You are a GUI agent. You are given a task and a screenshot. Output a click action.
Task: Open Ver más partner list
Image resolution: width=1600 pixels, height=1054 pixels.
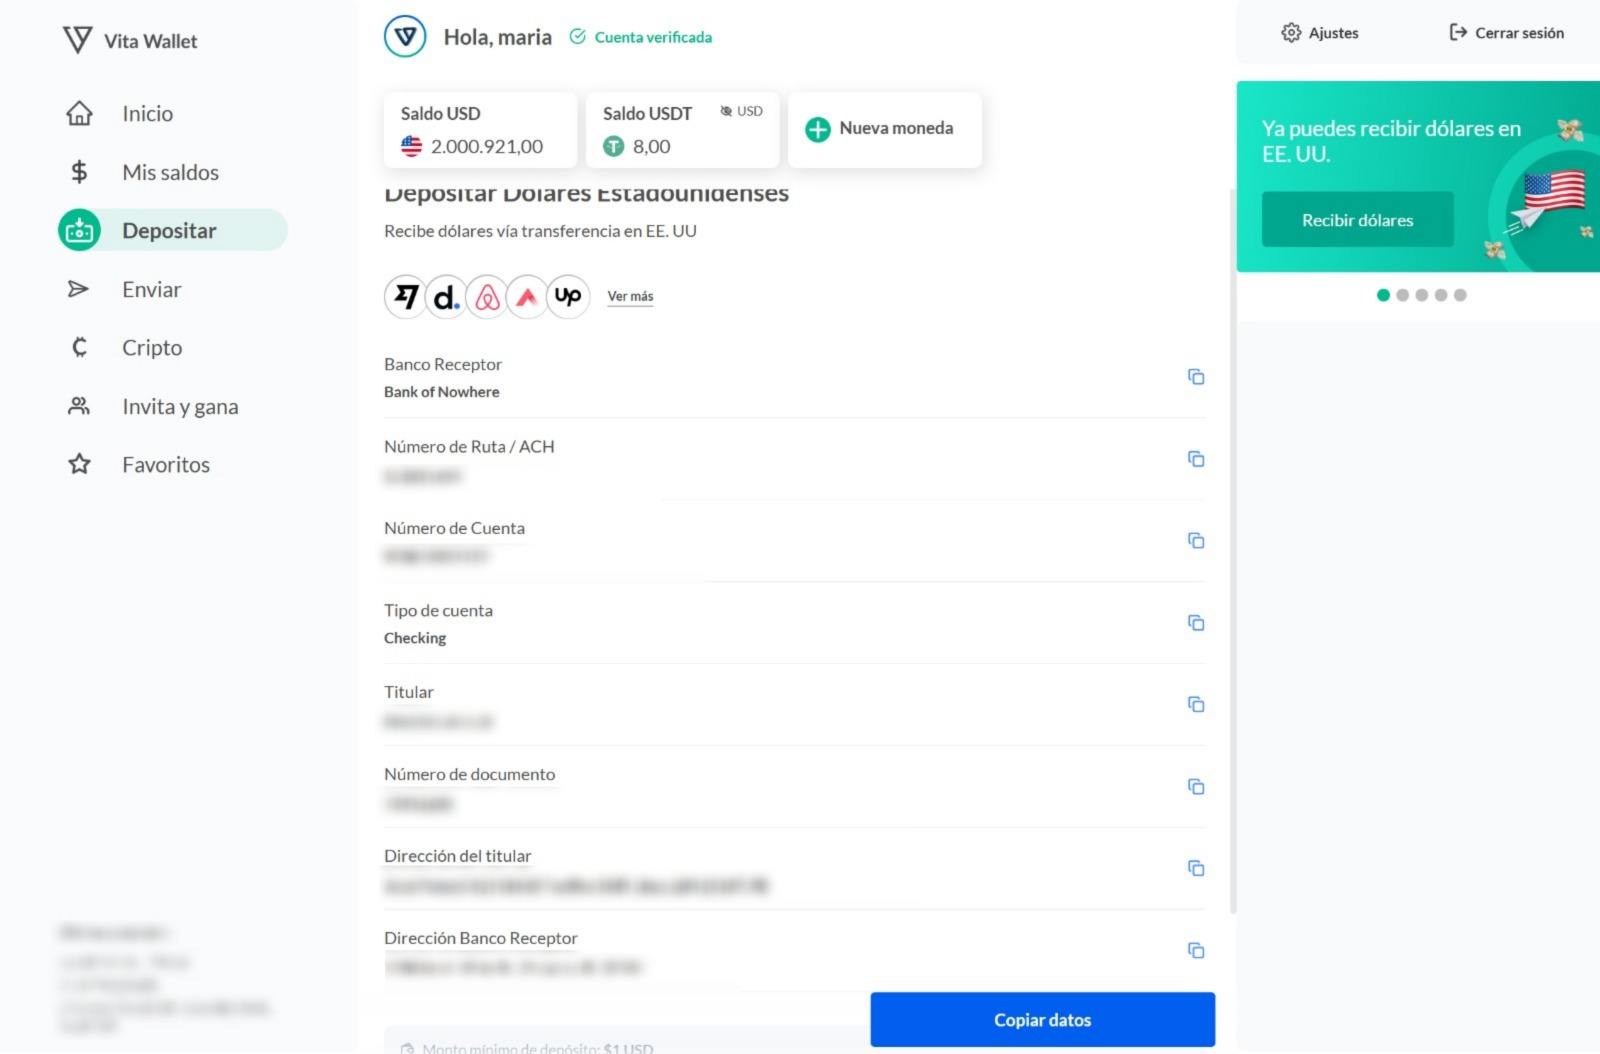click(630, 296)
